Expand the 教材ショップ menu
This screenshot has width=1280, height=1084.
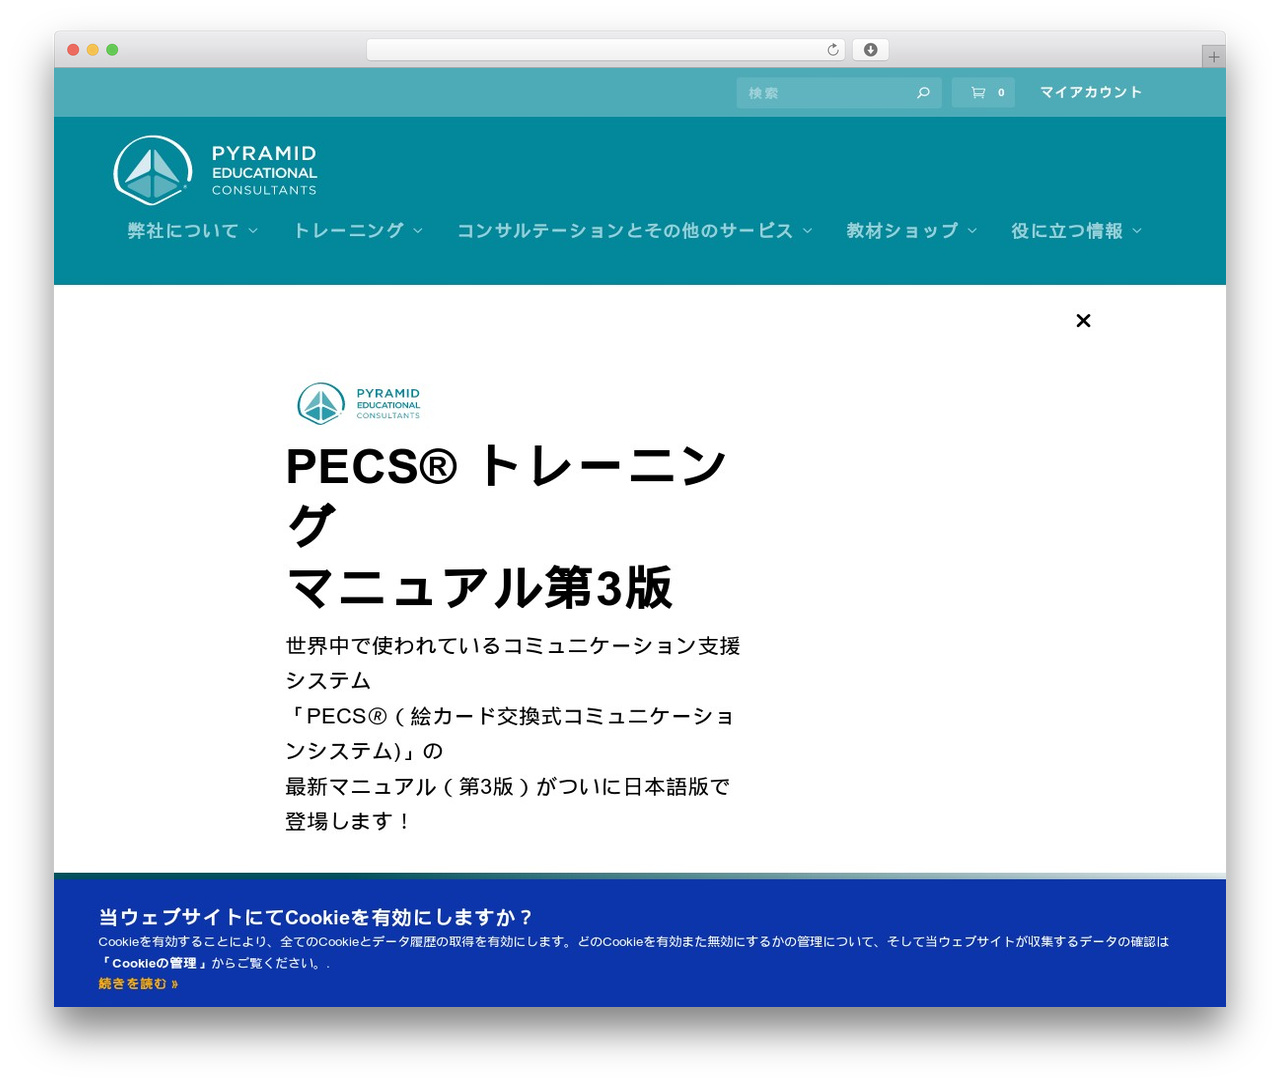point(911,231)
